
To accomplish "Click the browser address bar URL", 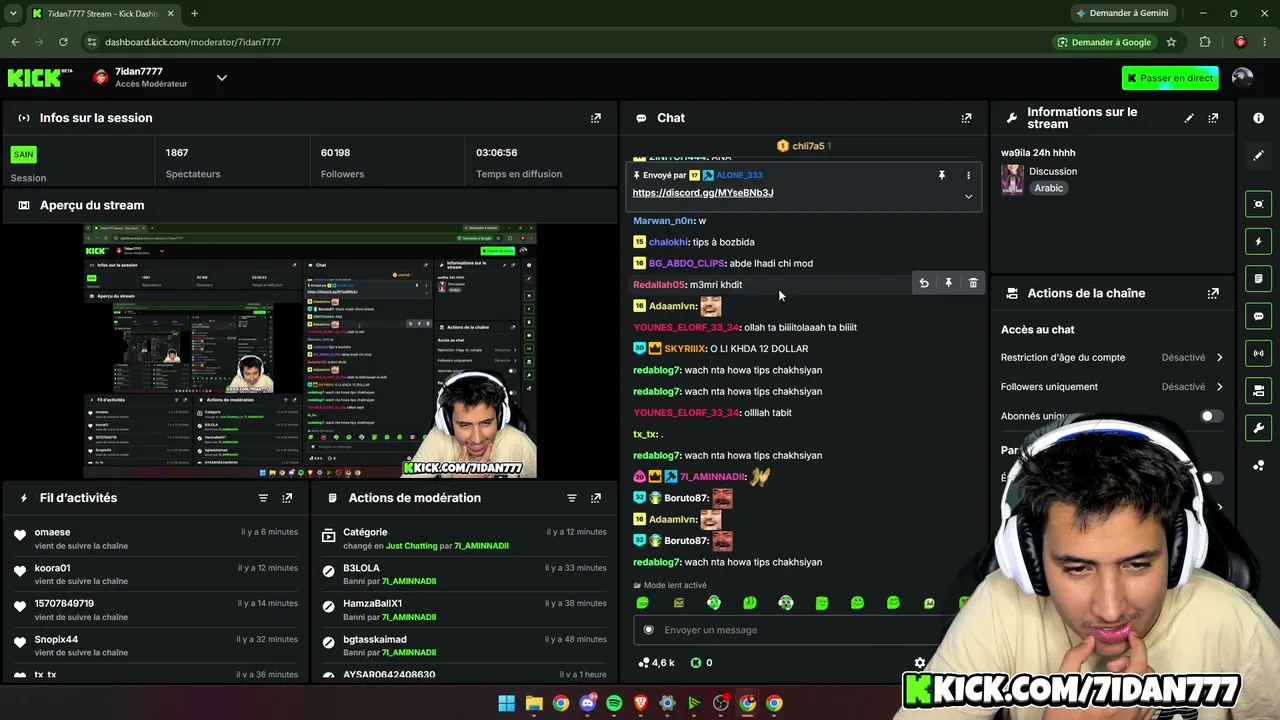I will coord(193,42).
